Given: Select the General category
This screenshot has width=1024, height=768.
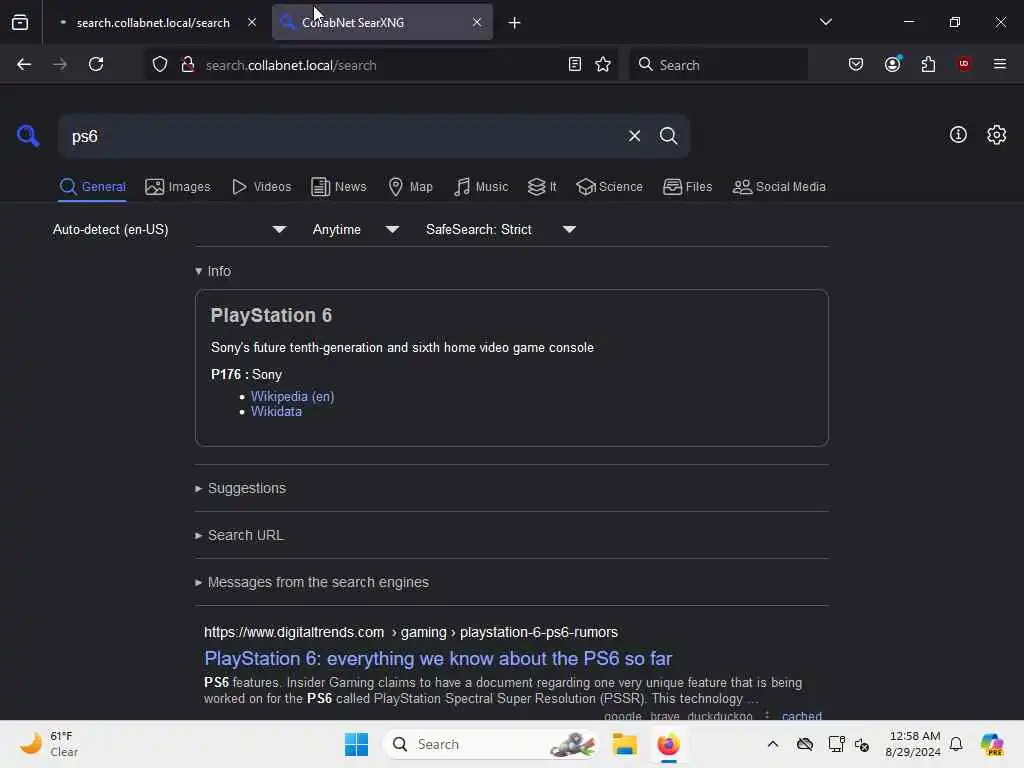Looking at the screenshot, I should 92,187.
